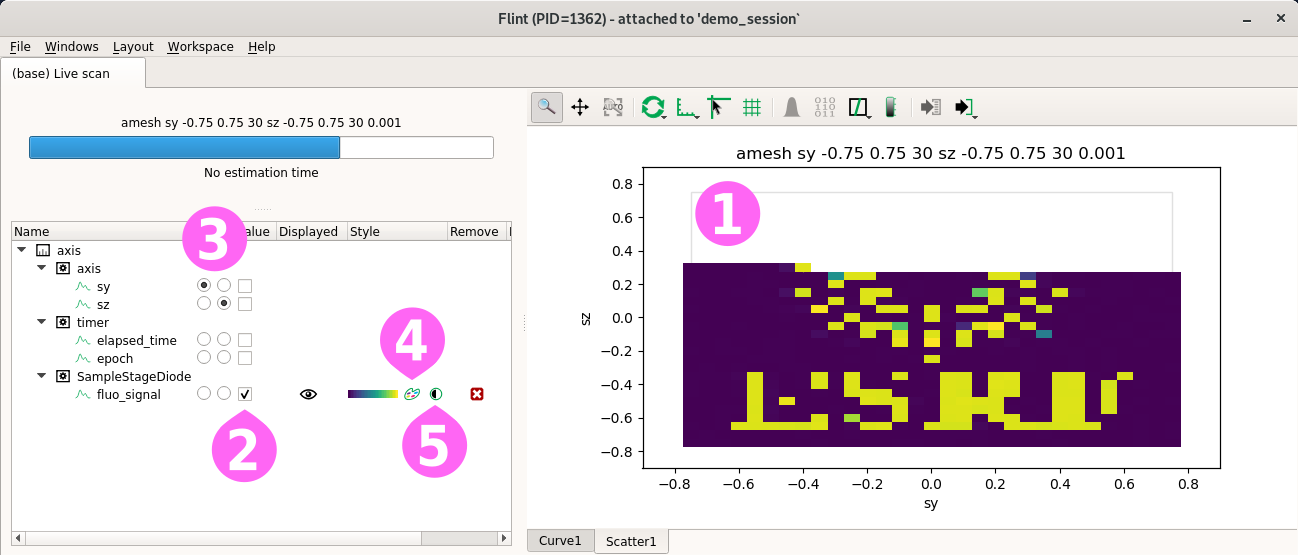Viewport: 1298px width, 555px height.
Task: Check the epoch value checkbox
Action: pyautogui.click(x=245, y=358)
